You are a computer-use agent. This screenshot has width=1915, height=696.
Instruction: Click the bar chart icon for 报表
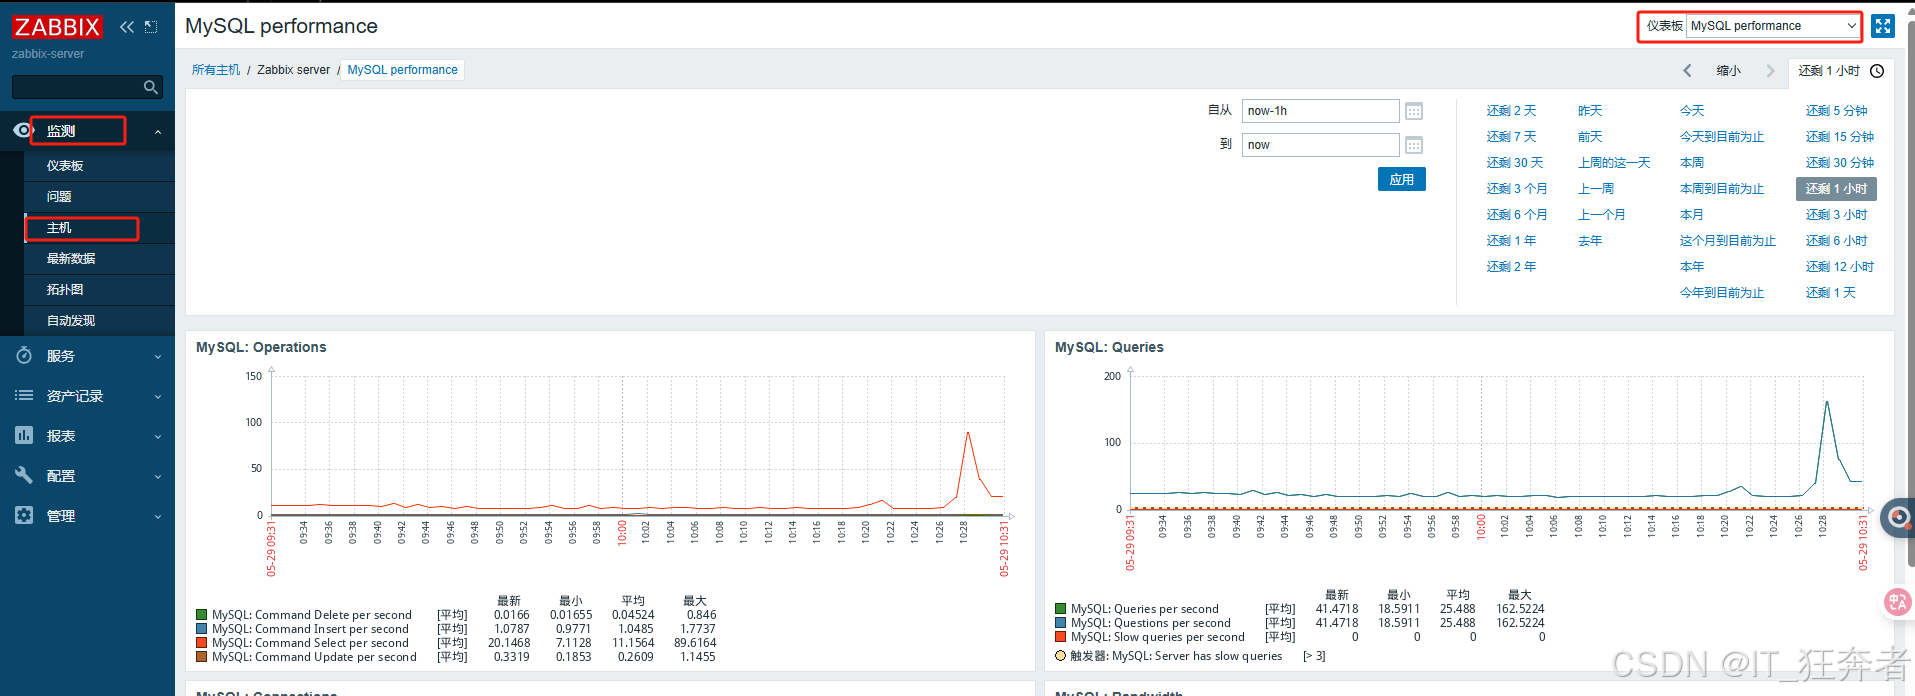click(x=24, y=435)
